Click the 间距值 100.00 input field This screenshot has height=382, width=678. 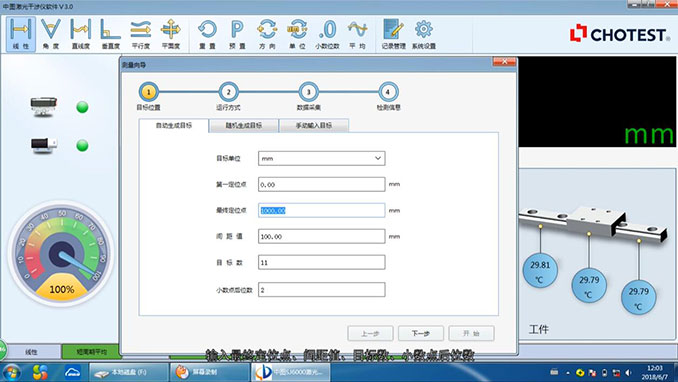(x=321, y=236)
